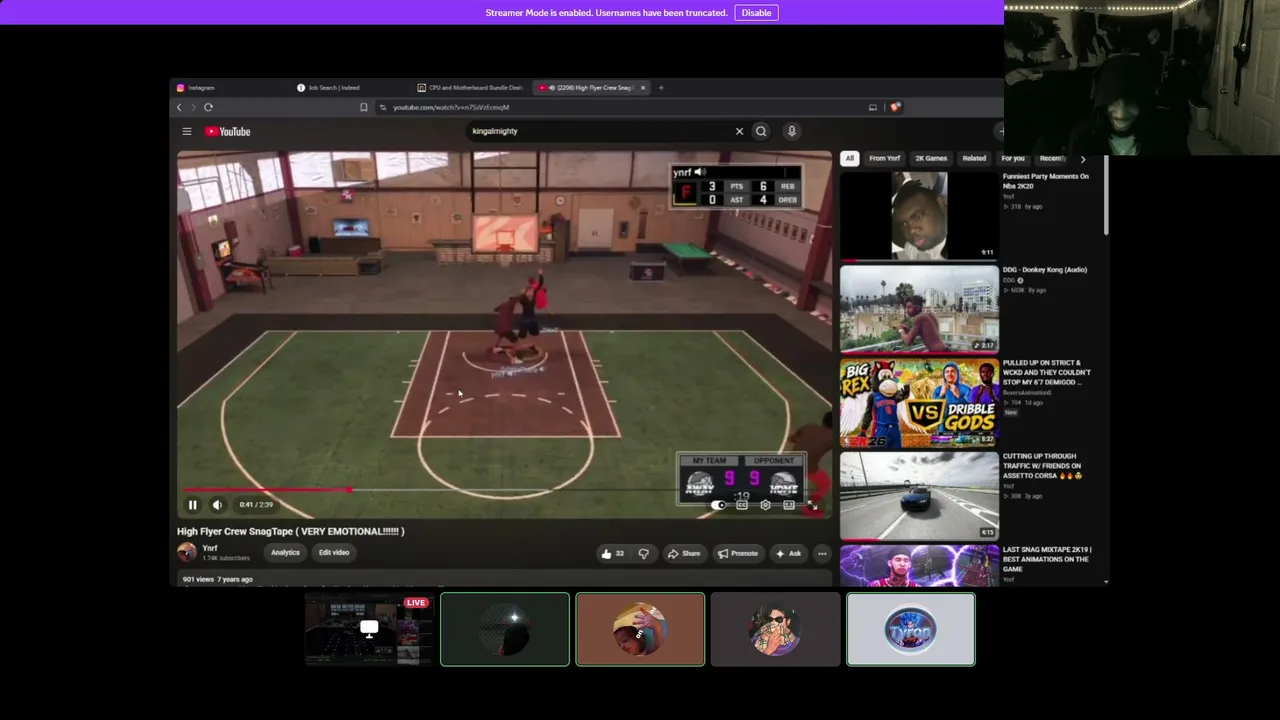Image resolution: width=1280 pixels, height=720 pixels.
Task: Close the High Flyer Crew tab
Action: [643, 88]
